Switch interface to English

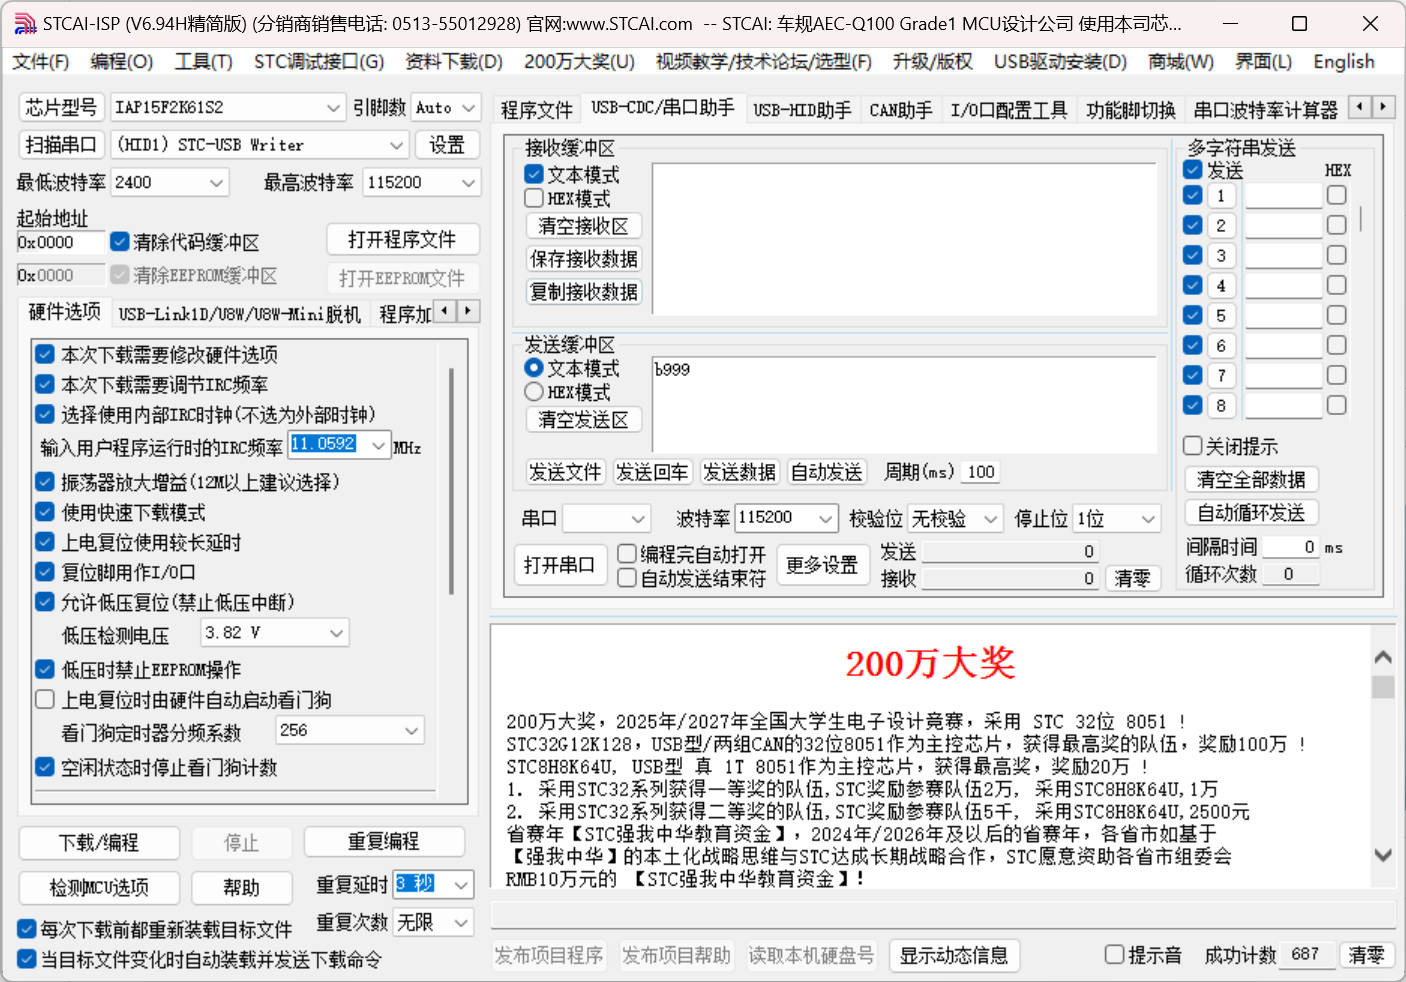1344,62
